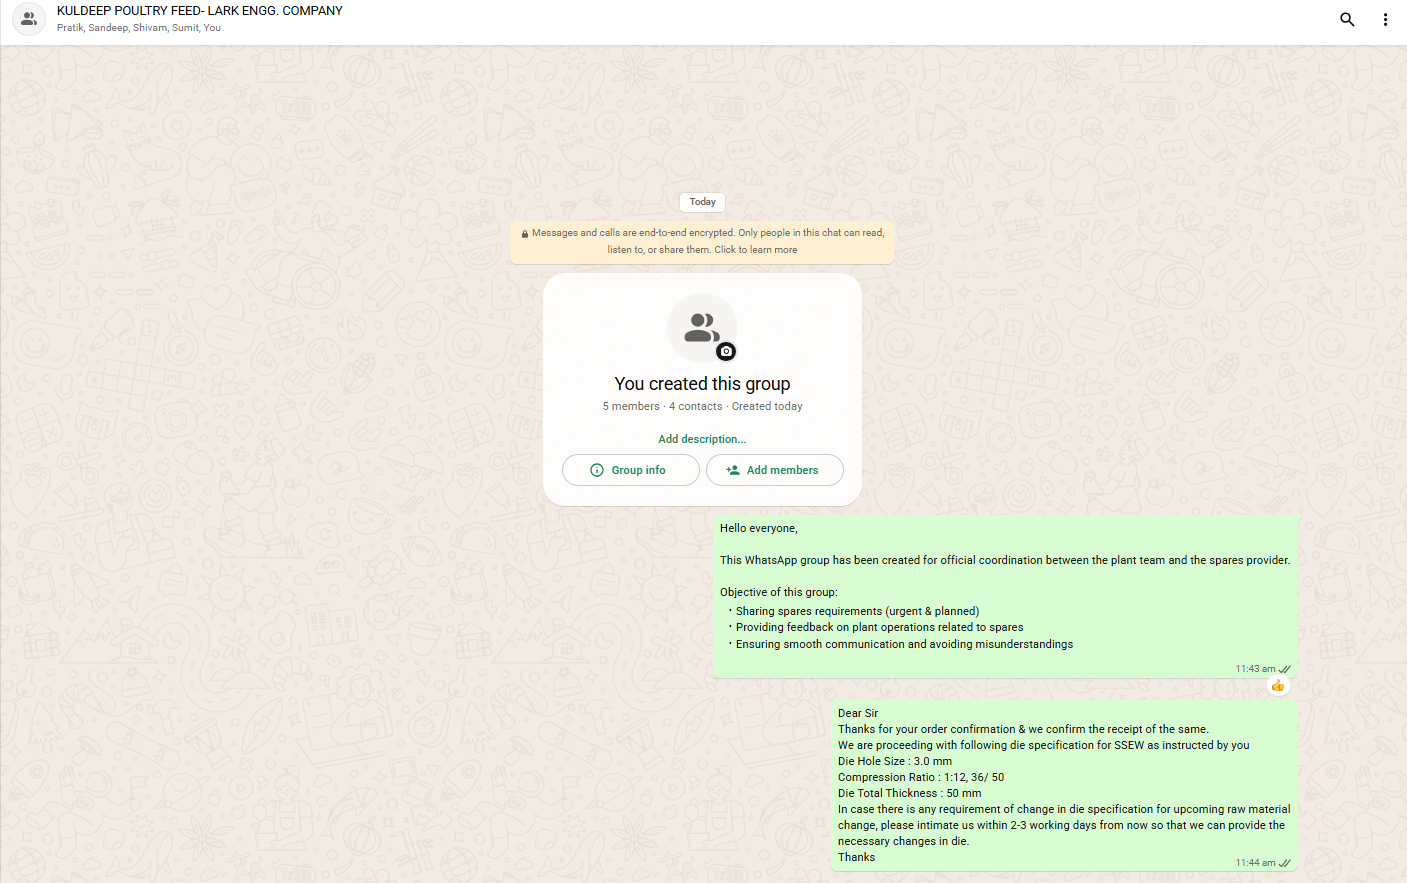Click the Add description link
Image resolution: width=1407 pixels, height=883 pixels.
[x=702, y=439]
